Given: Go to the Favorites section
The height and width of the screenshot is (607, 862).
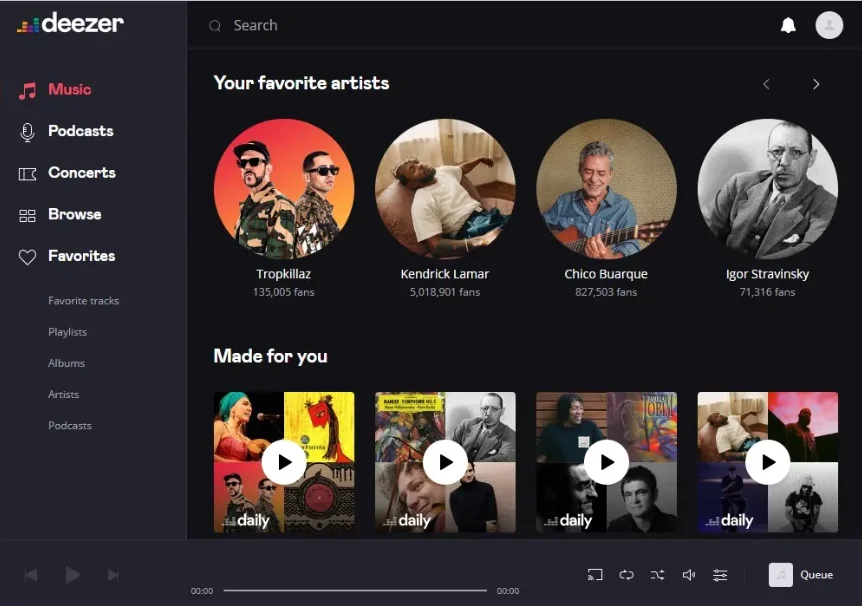Looking at the screenshot, I should click(81, 256).
